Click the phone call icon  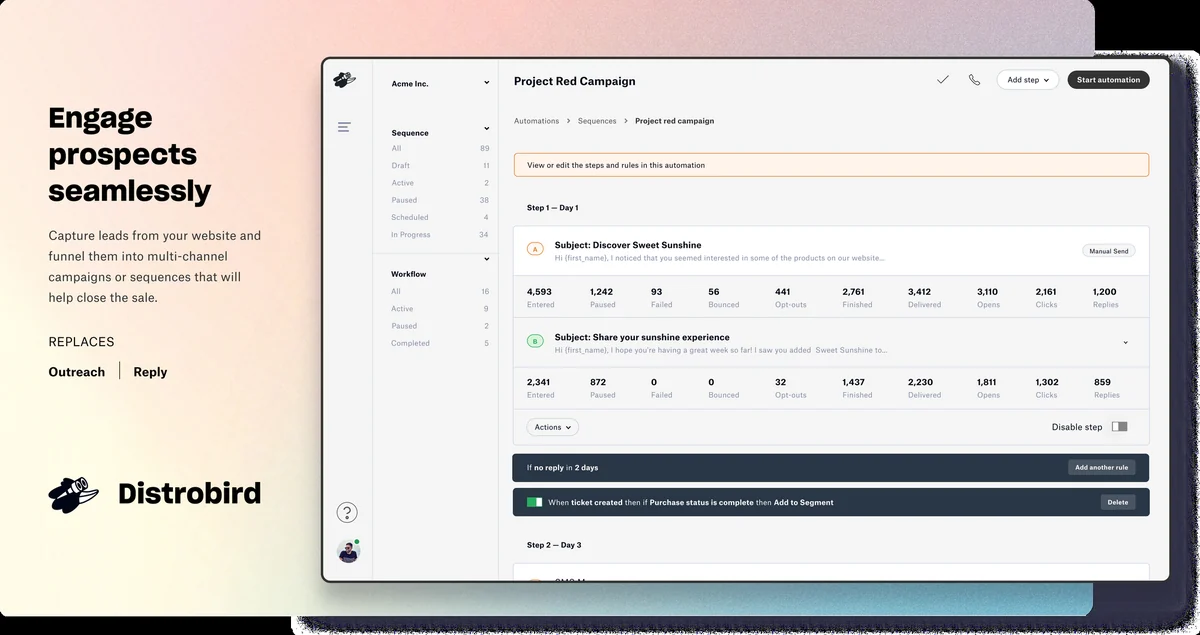tap(974, 80)
